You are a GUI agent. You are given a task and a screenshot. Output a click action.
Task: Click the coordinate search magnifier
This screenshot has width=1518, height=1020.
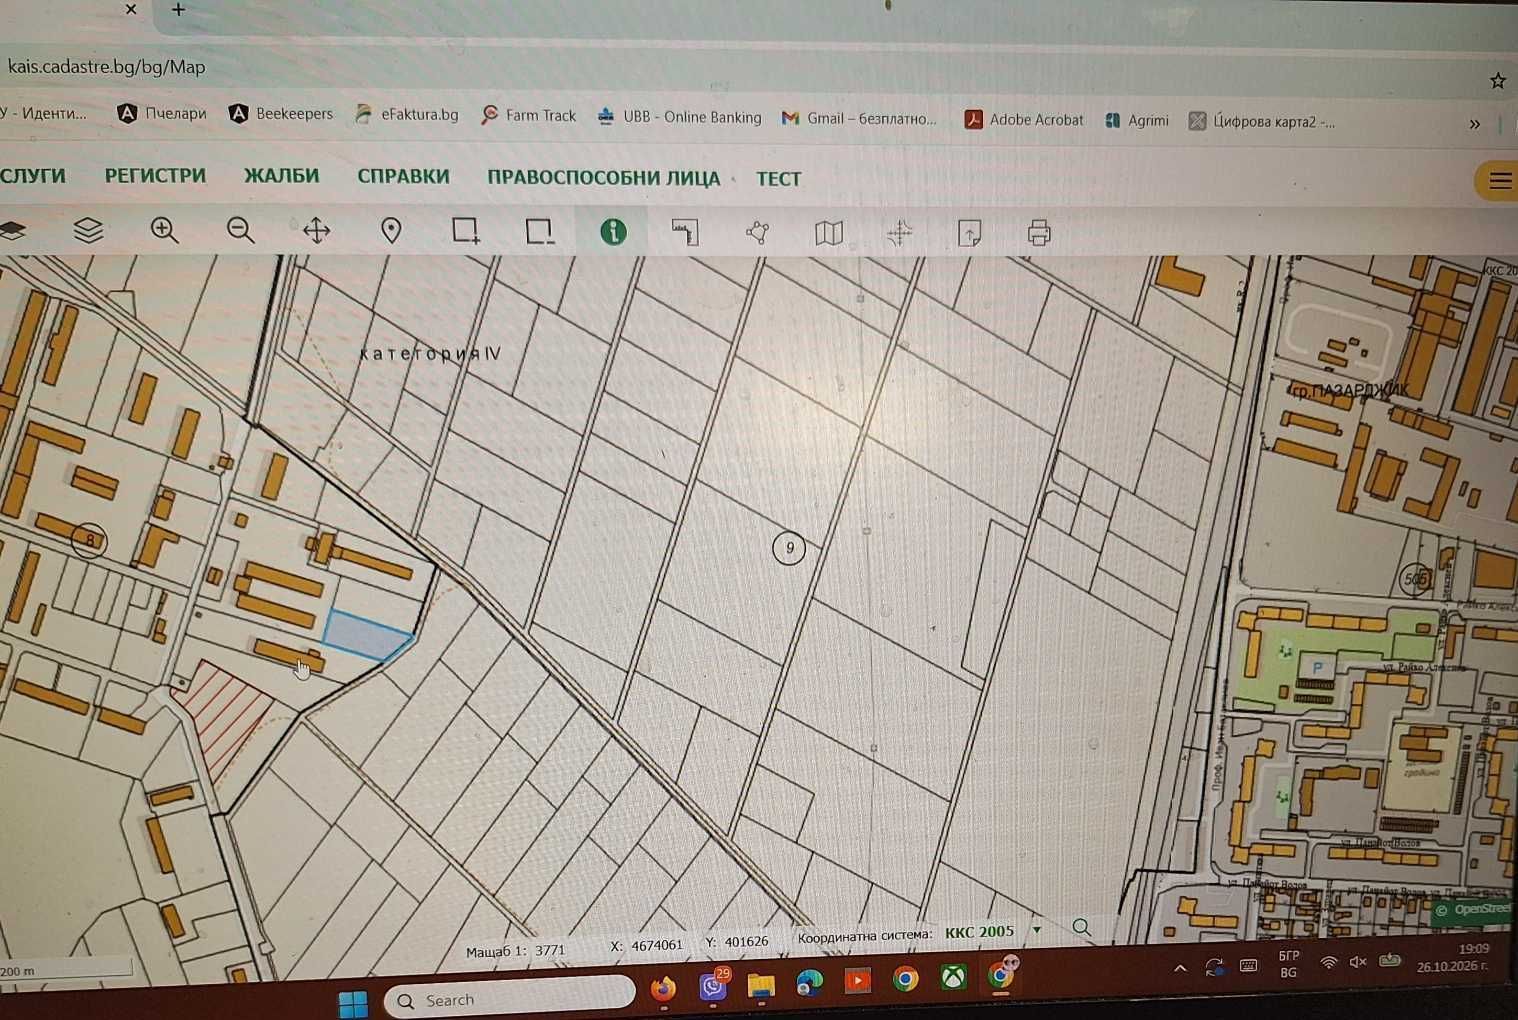tap(1082, 928)
